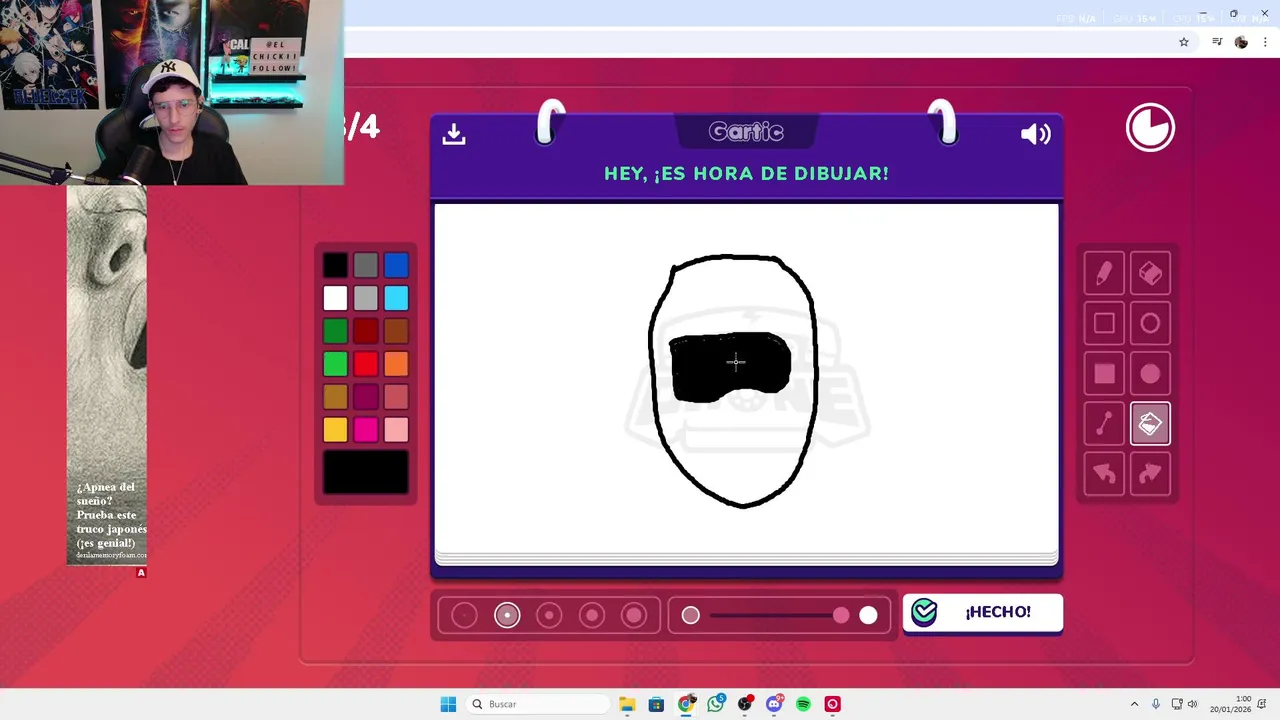Open Chrome from the taskbar
Viewport: 1280px width, 720px height.
click(x=686, y=704)
